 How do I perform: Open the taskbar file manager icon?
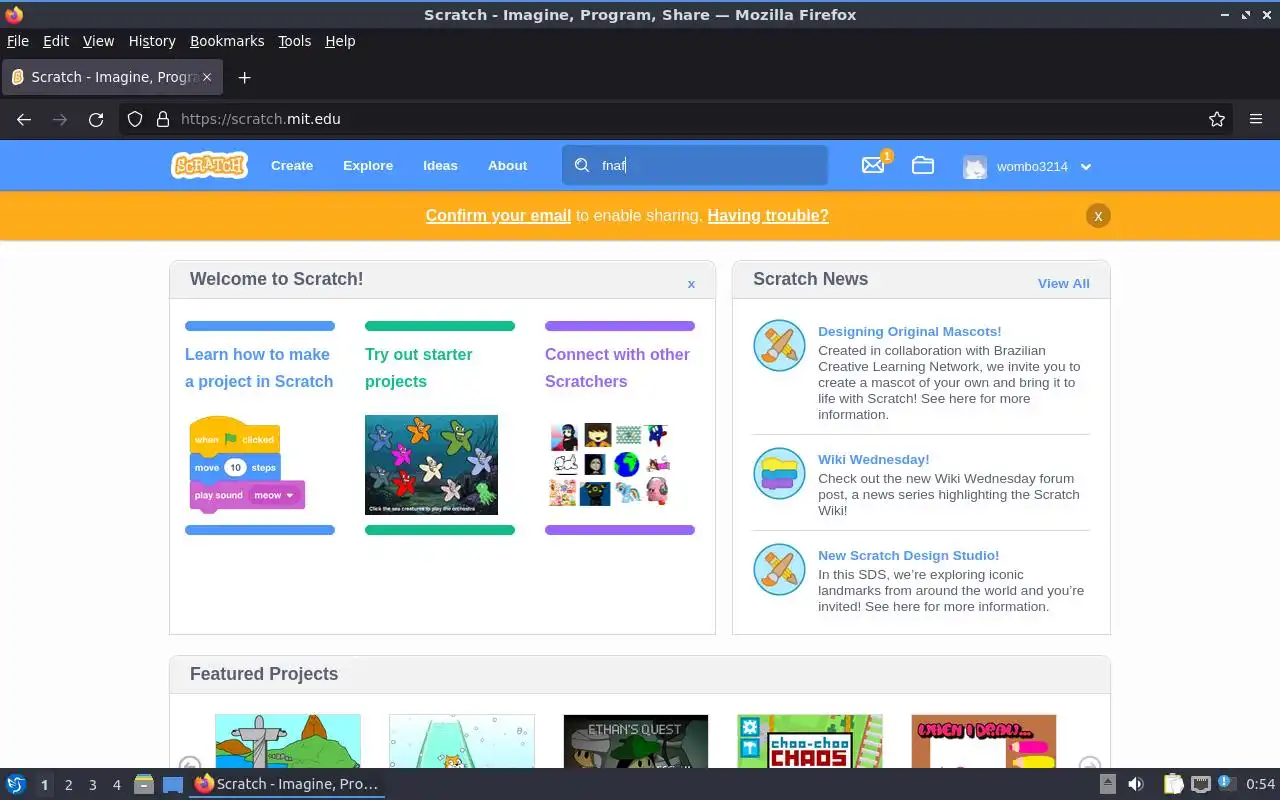pyautogui.click(x=143, y=784)
